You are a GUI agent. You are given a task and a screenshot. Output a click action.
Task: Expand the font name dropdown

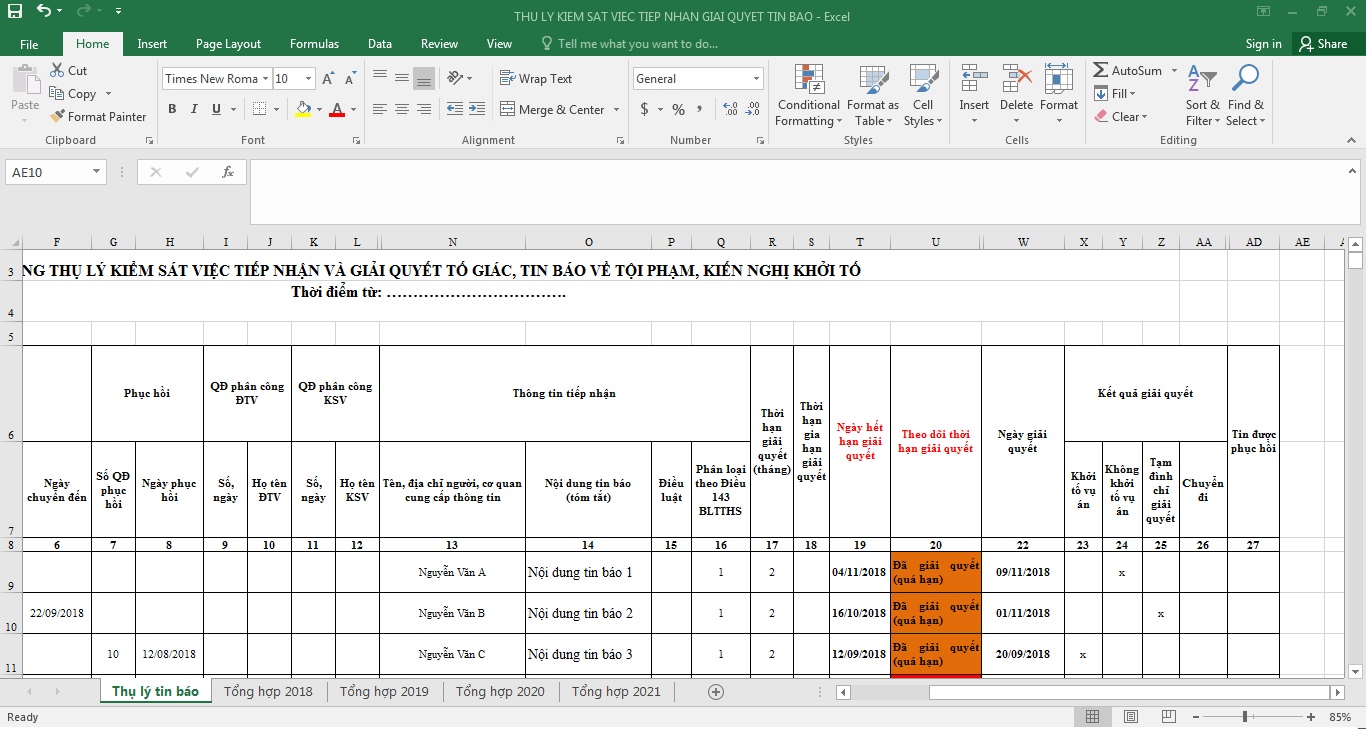tap(265, 79)
